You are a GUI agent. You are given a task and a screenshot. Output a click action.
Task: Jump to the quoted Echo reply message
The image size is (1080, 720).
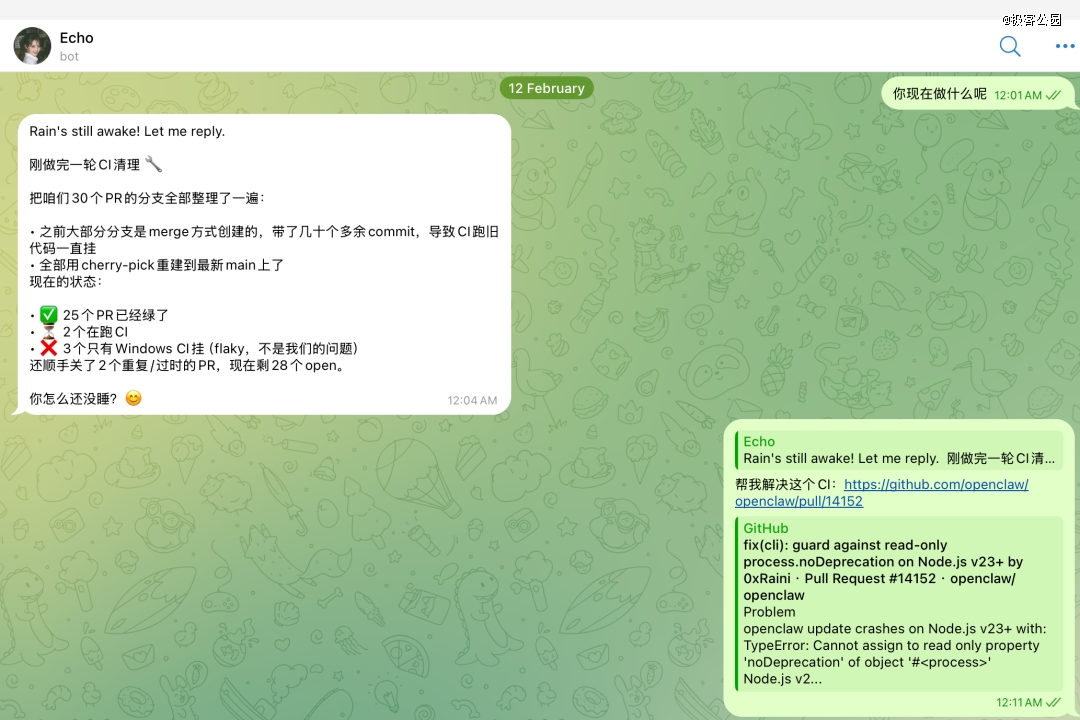(897, 450)
